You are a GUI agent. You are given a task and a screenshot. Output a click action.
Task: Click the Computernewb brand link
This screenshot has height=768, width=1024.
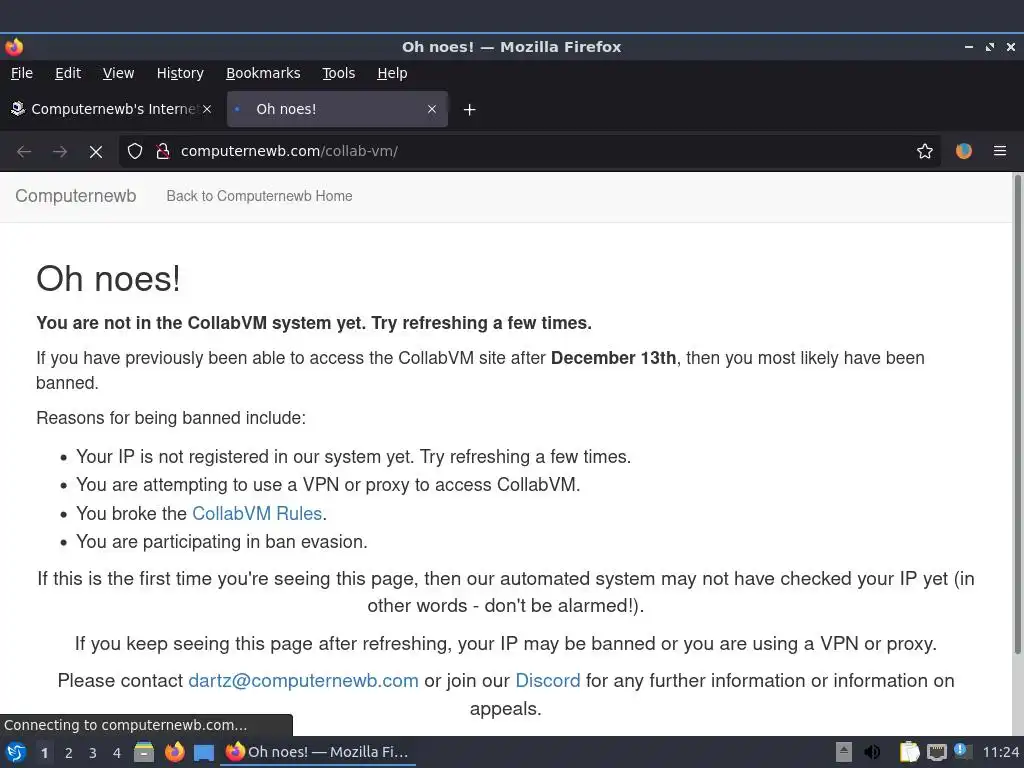tap(76, 196)
